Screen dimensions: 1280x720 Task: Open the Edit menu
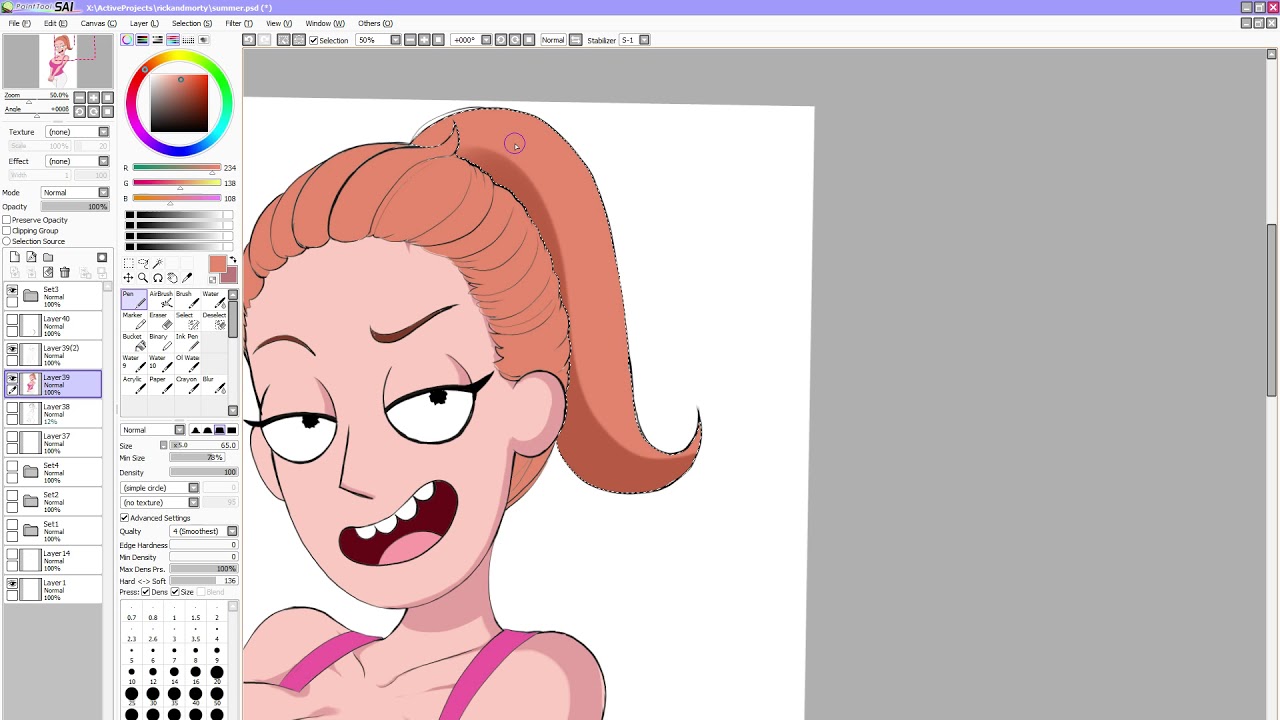click(56, 23)
